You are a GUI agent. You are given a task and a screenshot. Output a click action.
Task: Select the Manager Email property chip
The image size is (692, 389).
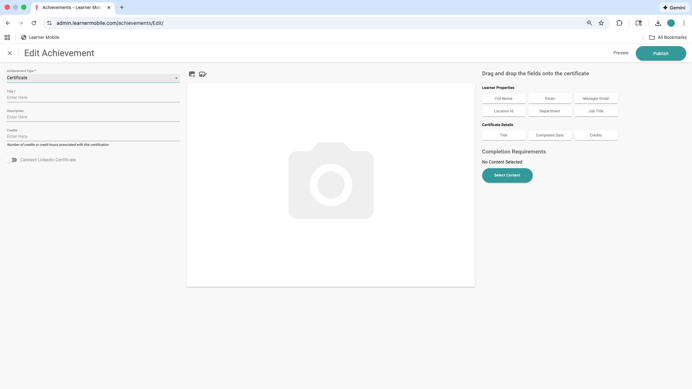pyautogui.click(x=596, y=98)
